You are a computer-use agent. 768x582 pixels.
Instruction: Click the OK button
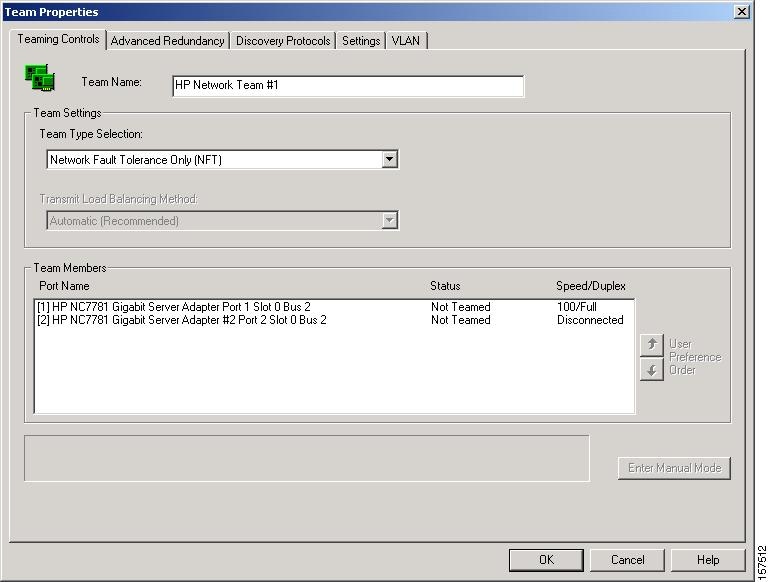point(546,560)
